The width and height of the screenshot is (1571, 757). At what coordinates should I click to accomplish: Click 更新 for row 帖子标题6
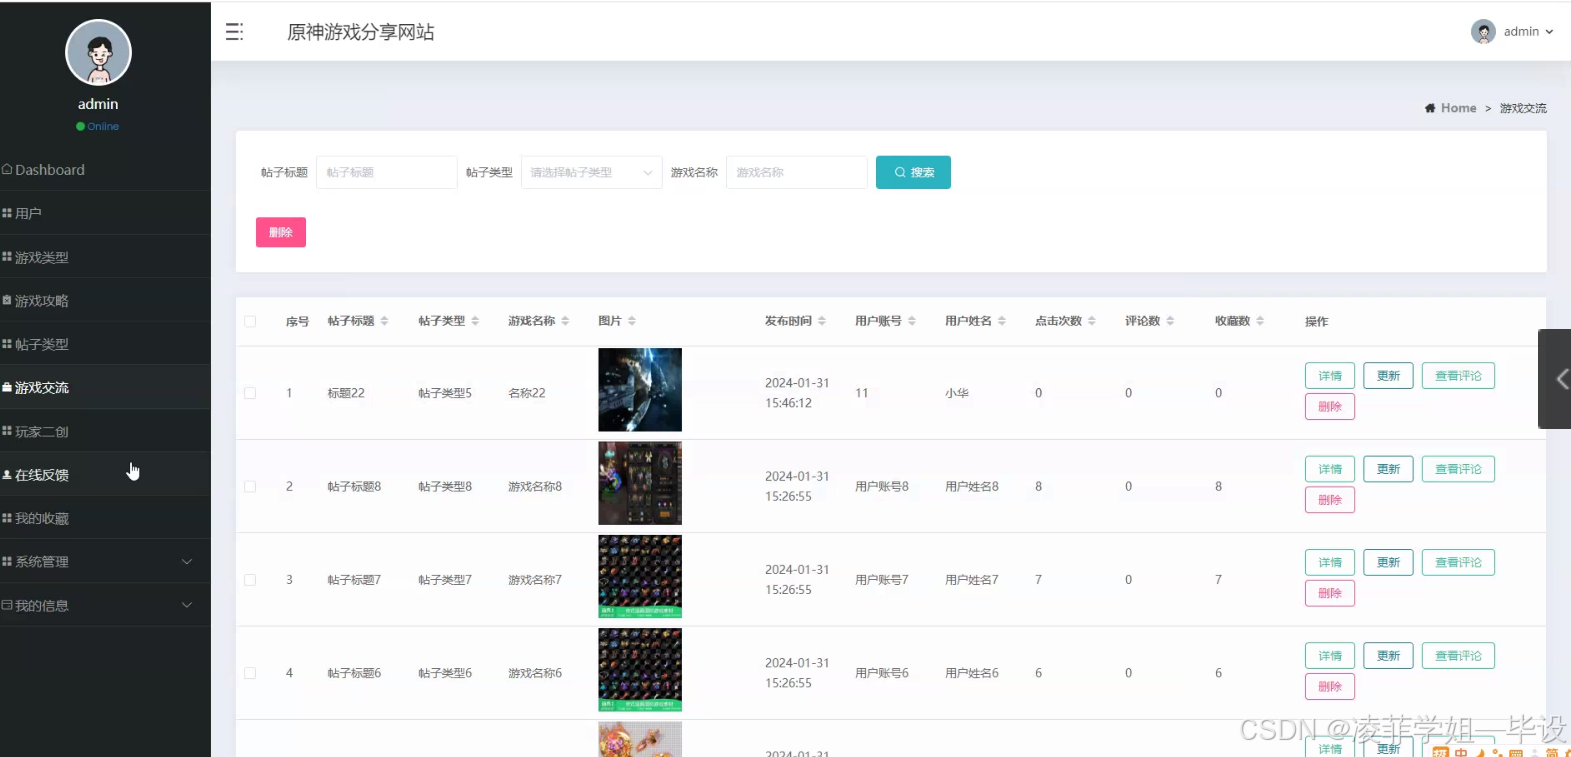tap(1388, 656)
